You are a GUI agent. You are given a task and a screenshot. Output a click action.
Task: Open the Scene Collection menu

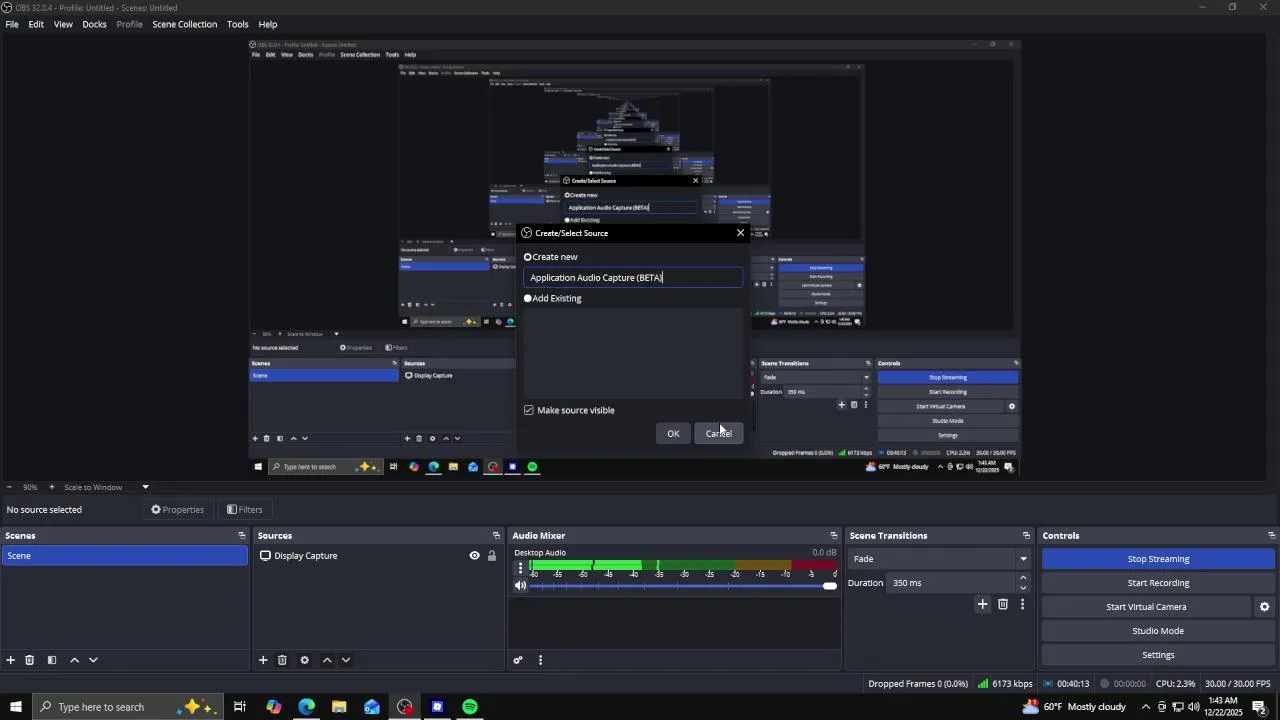pos(185,24)
